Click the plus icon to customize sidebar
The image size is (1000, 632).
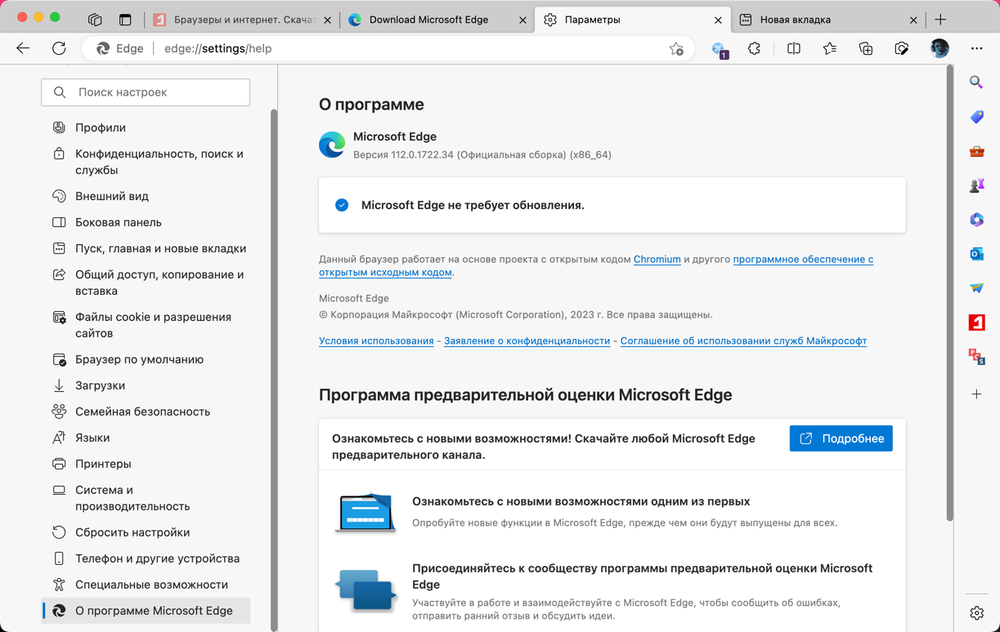tap(977, 394)
